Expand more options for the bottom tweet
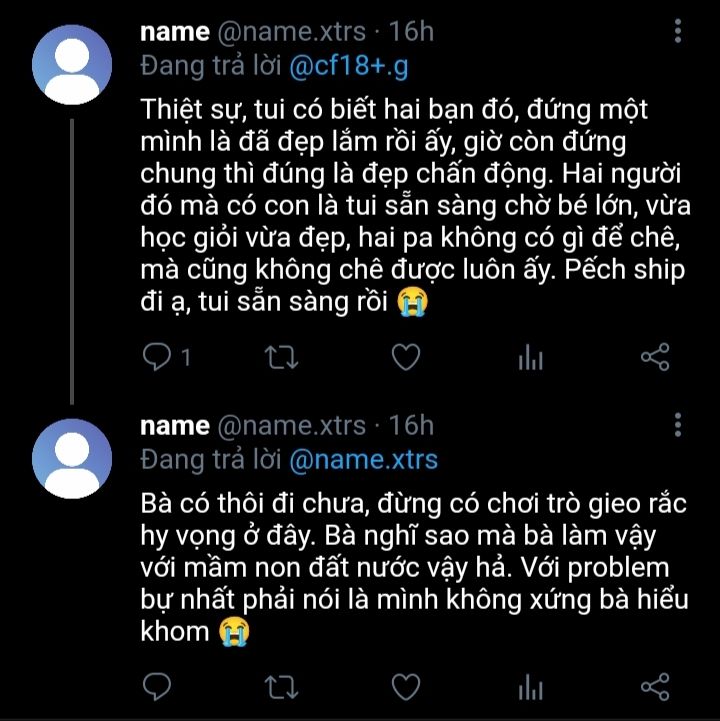This screenshot has height=721, width=720. 679,424
